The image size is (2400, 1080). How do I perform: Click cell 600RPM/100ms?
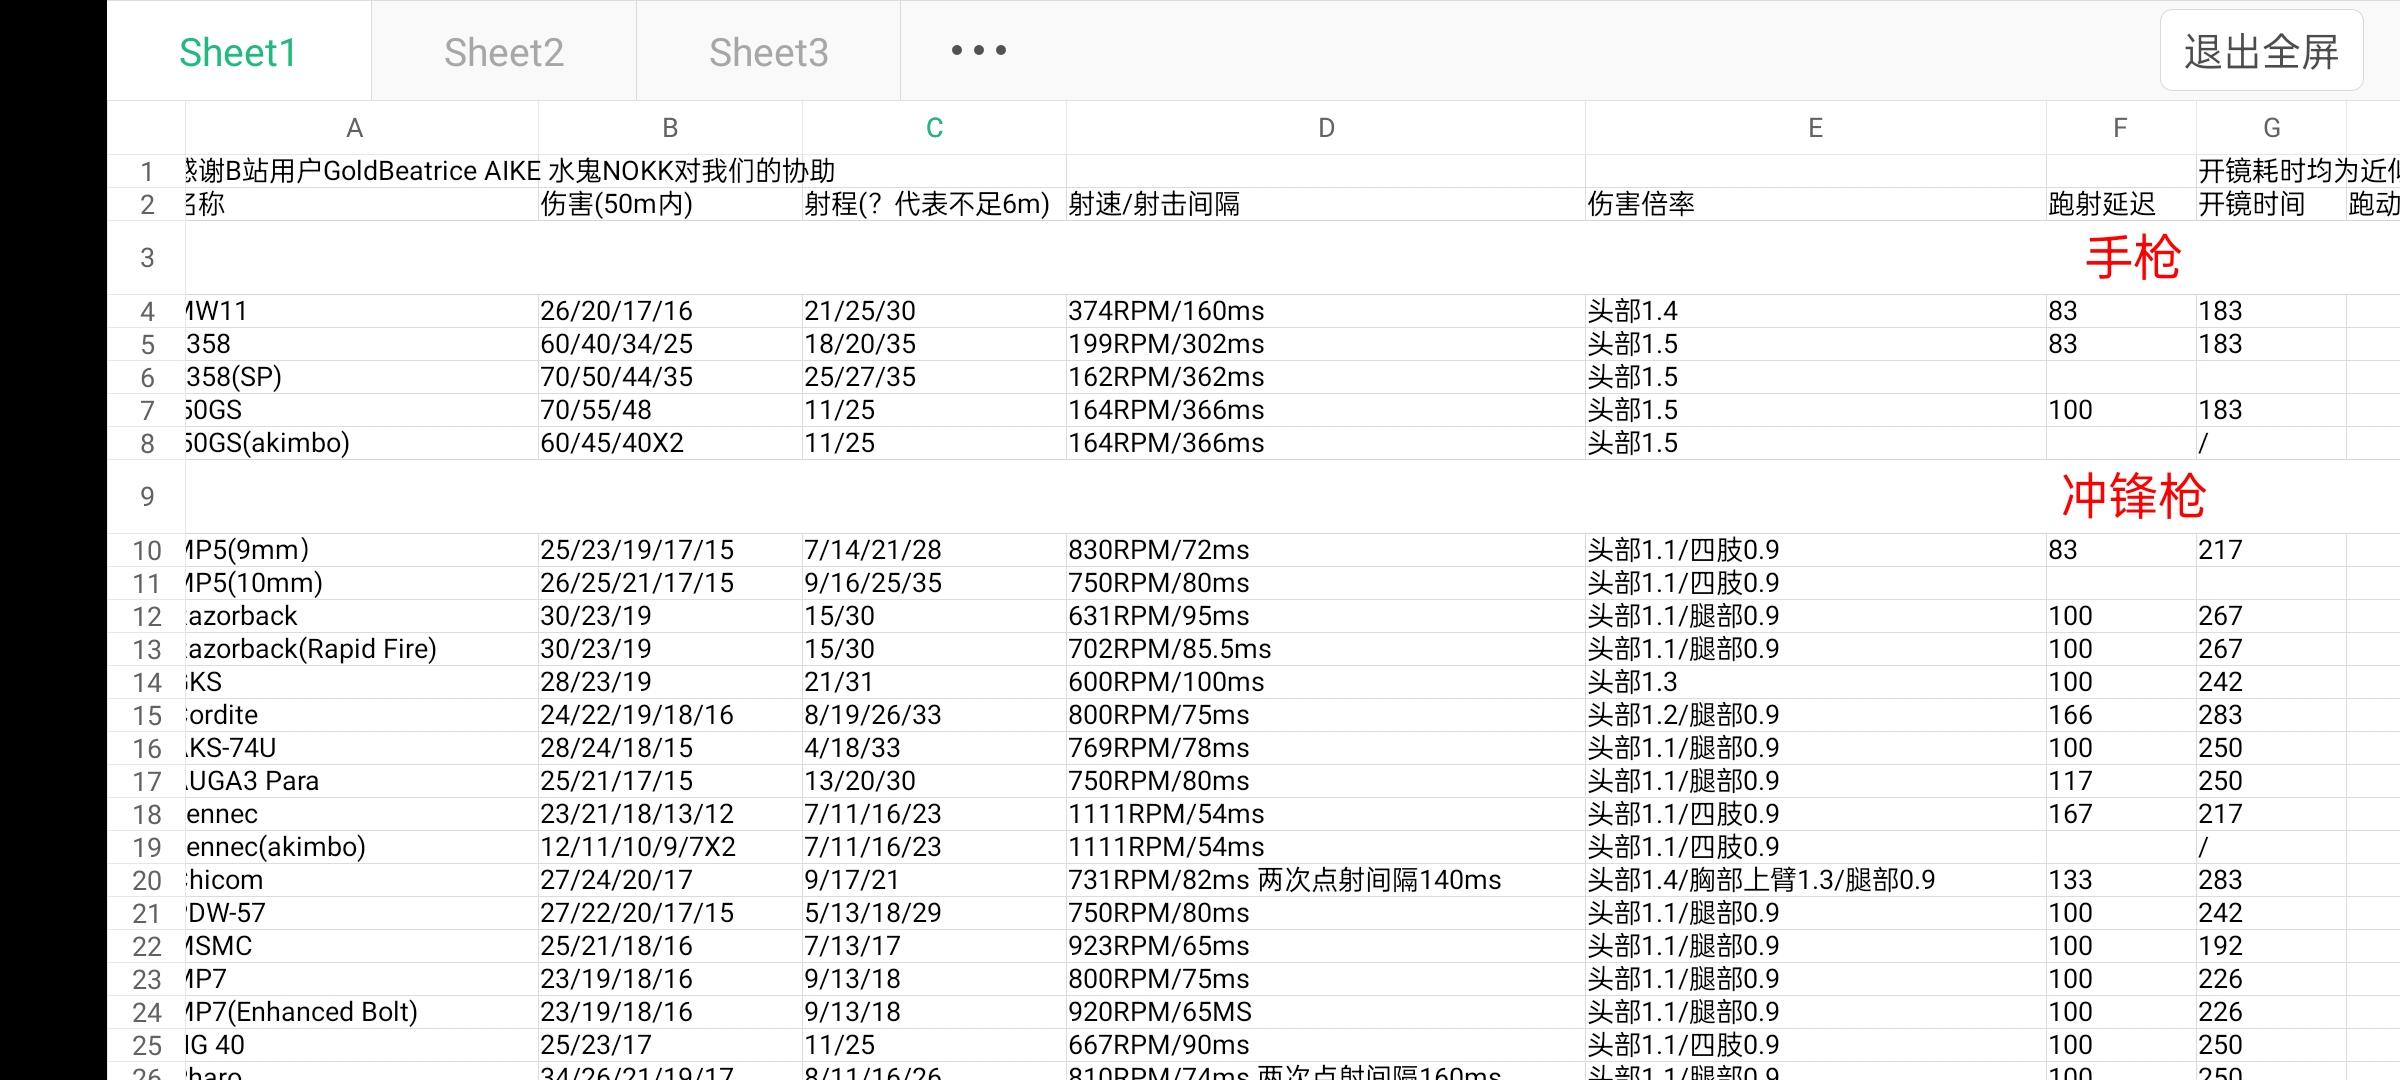click(x=1326, y=682)
